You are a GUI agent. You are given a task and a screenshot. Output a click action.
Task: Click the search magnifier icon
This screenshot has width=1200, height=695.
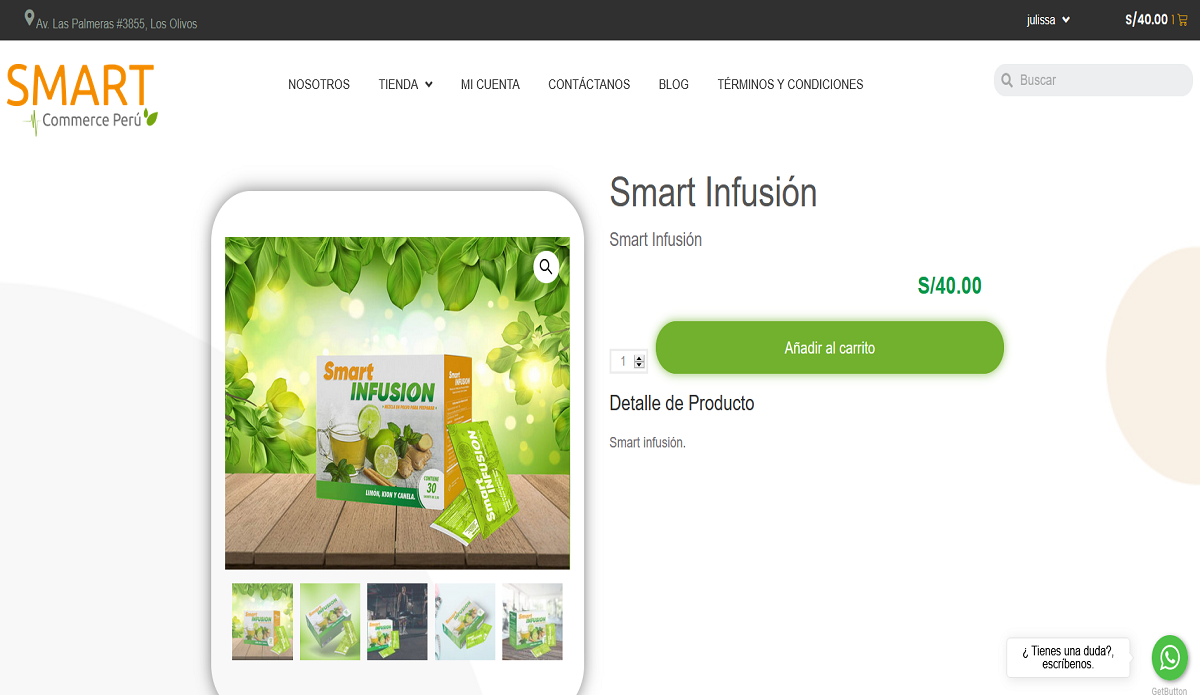point(1007,80)
